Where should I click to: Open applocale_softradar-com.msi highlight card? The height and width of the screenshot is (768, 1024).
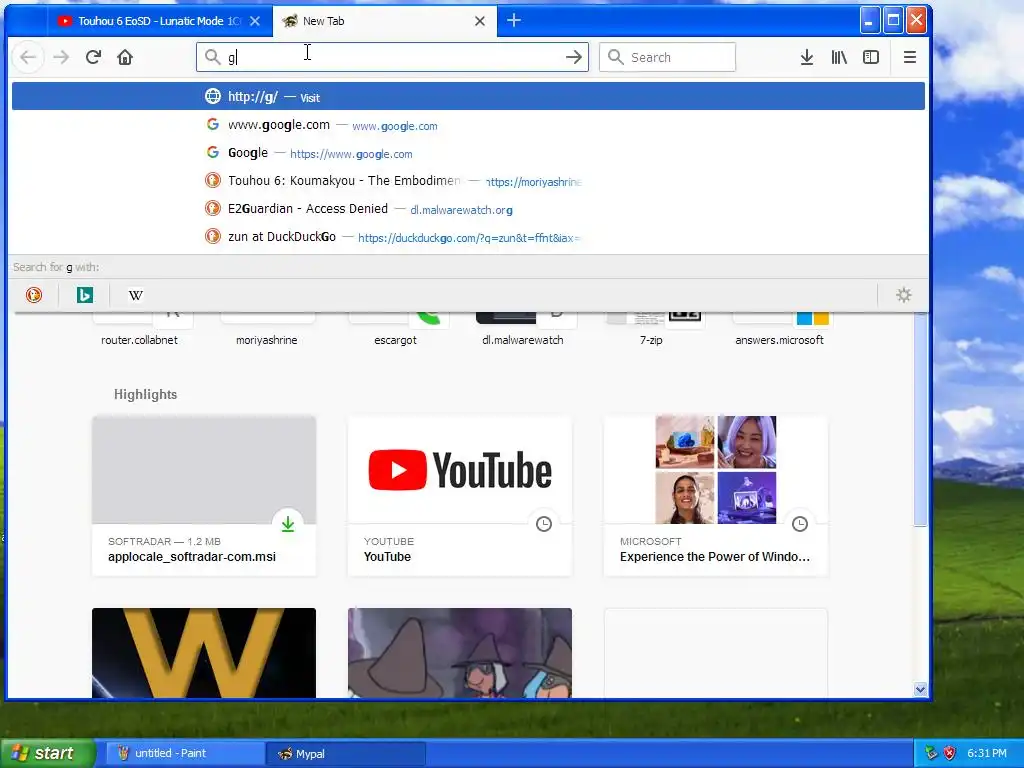[204, 496]
